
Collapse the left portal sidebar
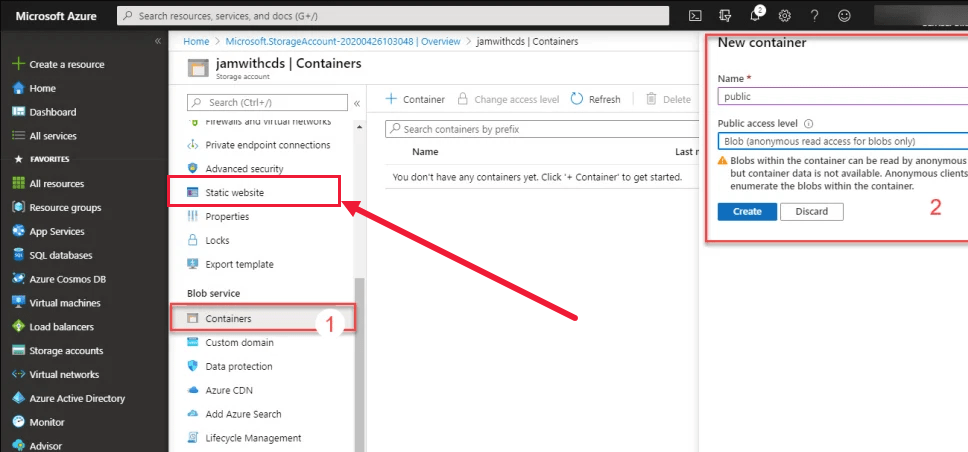[x=157, y=41]
